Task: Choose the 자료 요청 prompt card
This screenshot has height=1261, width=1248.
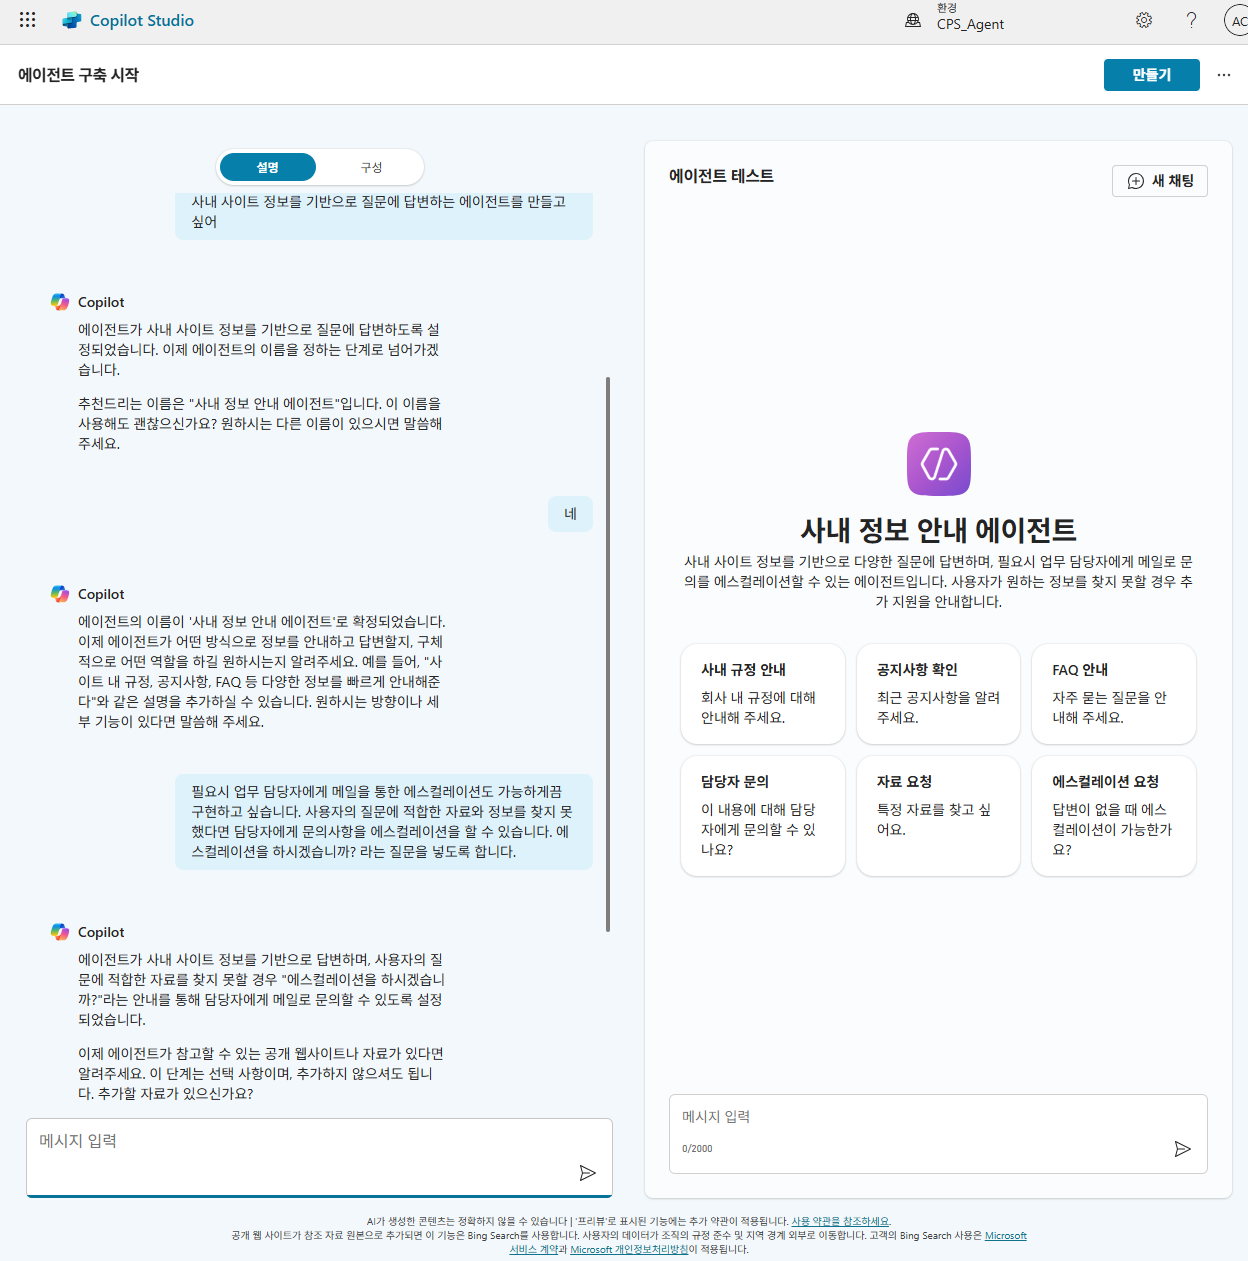Action: tap(938, 816)
